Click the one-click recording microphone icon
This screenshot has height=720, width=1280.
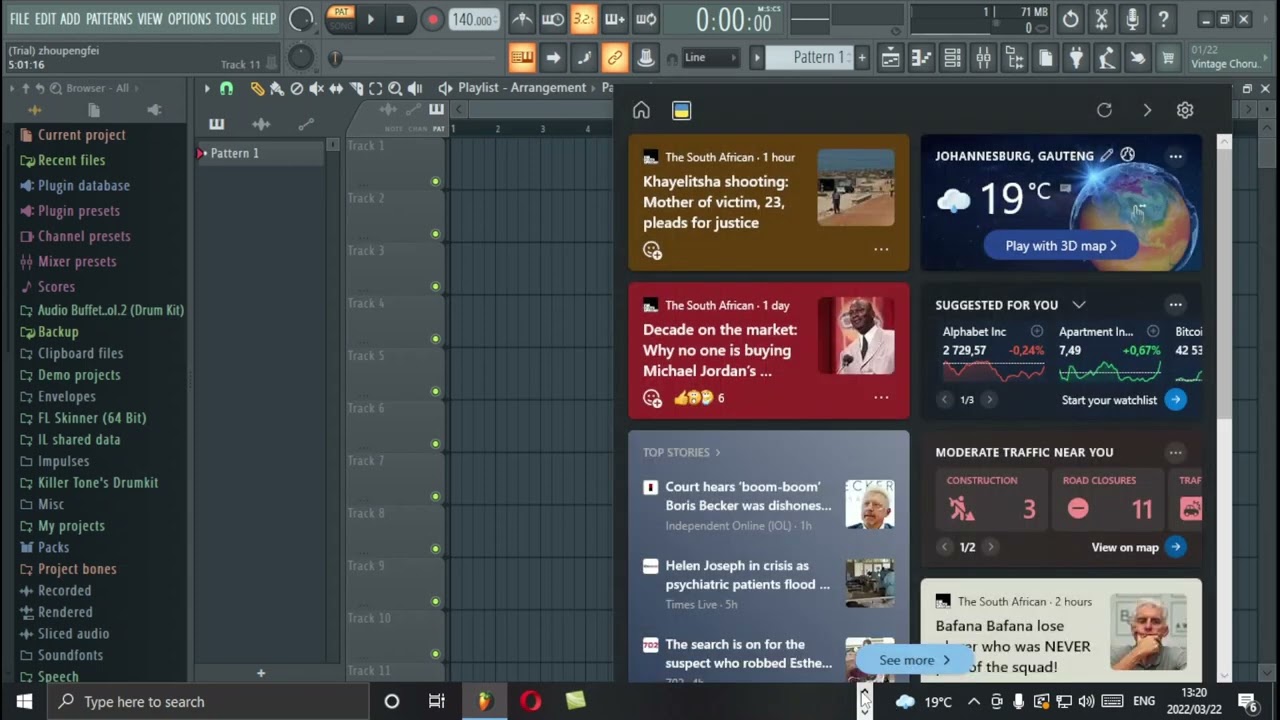click(1132, 19)
